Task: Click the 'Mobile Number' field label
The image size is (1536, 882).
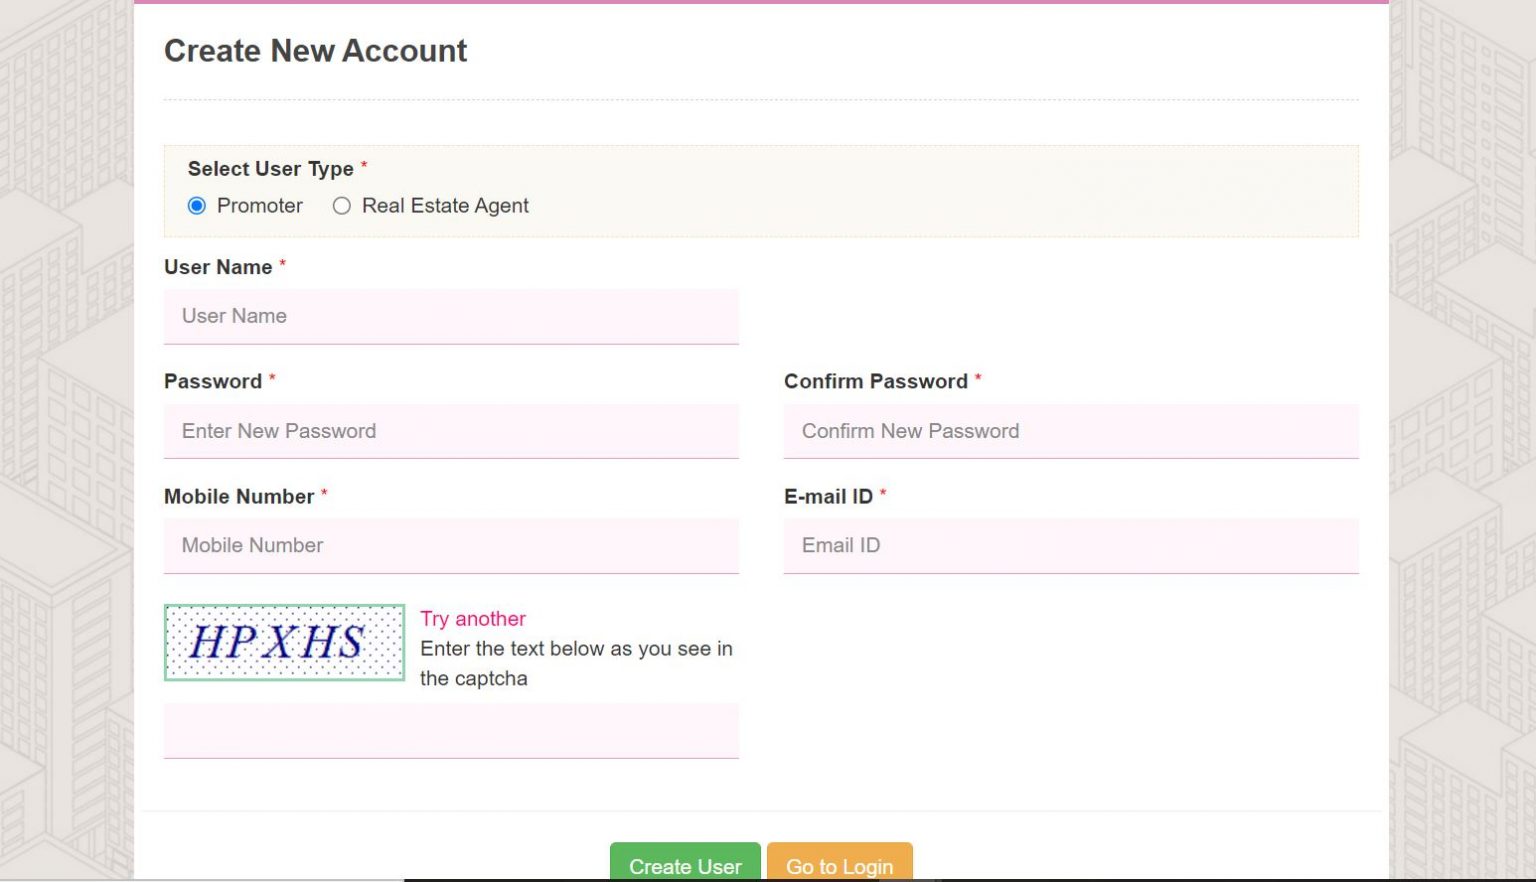Action: pyautogui.click(x=239, y=497)
